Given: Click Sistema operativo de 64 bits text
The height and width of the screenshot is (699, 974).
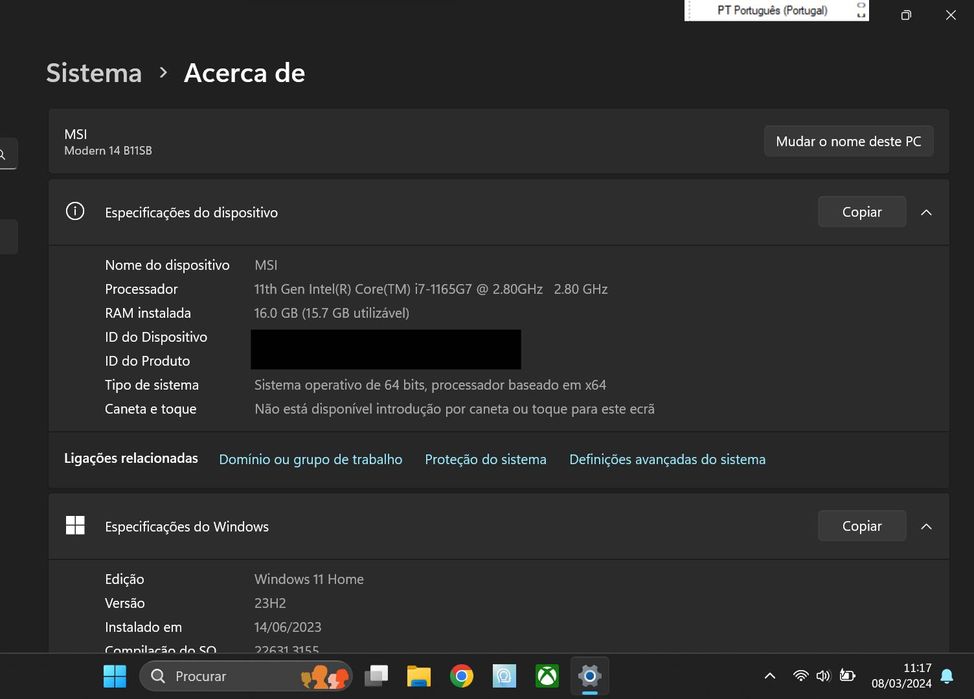Looking at the screenshot, I should click(430, 385).
